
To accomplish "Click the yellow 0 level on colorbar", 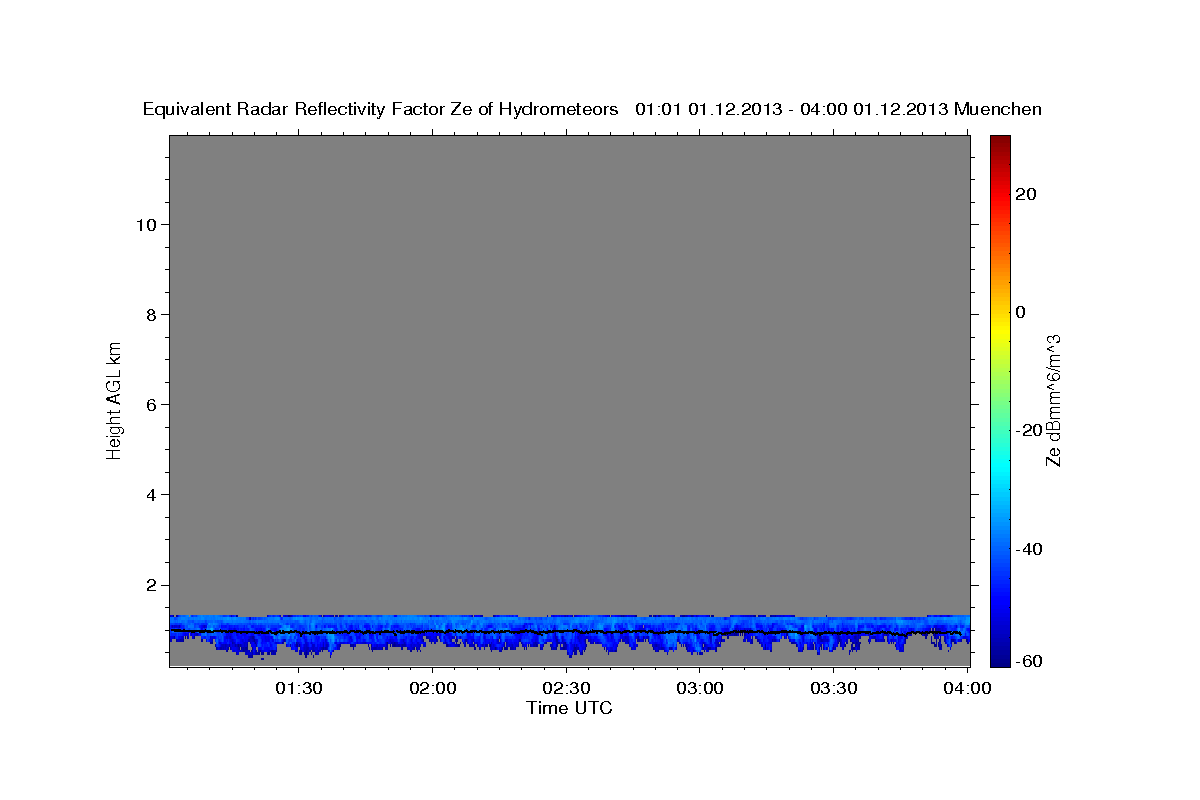I will click(1001, 312).
